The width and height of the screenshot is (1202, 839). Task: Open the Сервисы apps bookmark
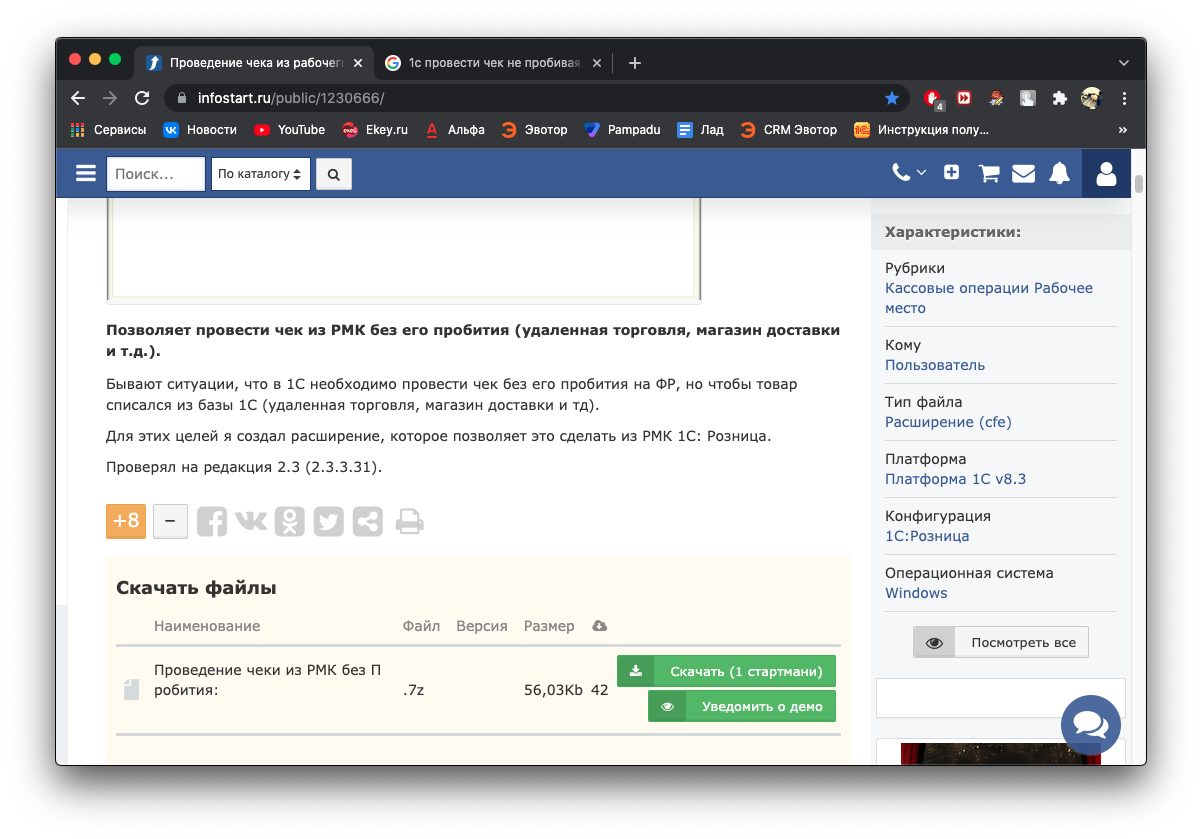coord(108,129)
